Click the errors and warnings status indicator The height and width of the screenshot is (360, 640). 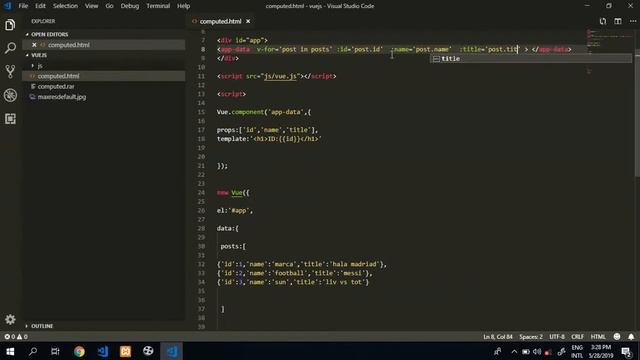coord(16,337)
